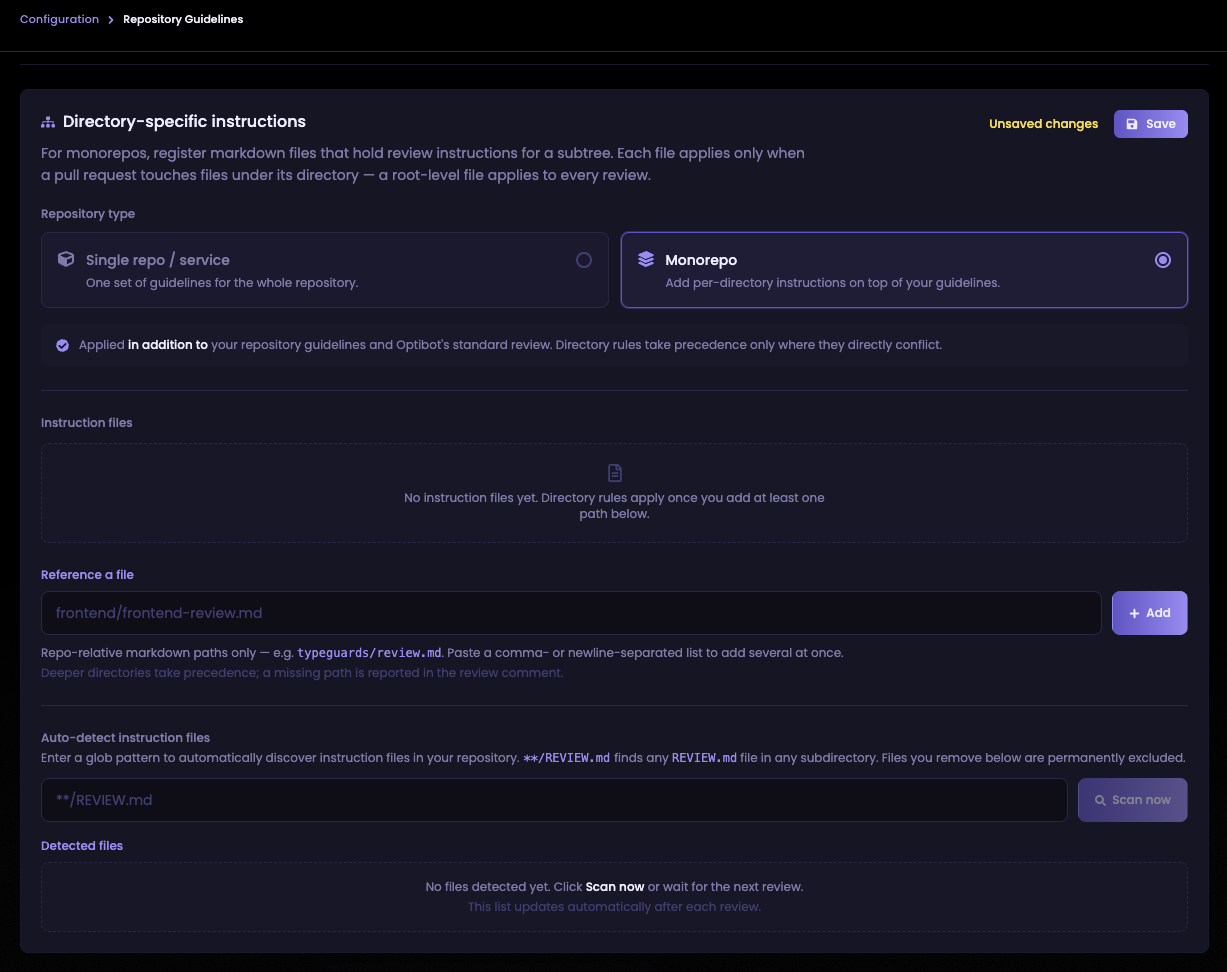Click the typeguards/review.md example code
Viewport: 1227px width, 972px height.
tap(369, 653)
